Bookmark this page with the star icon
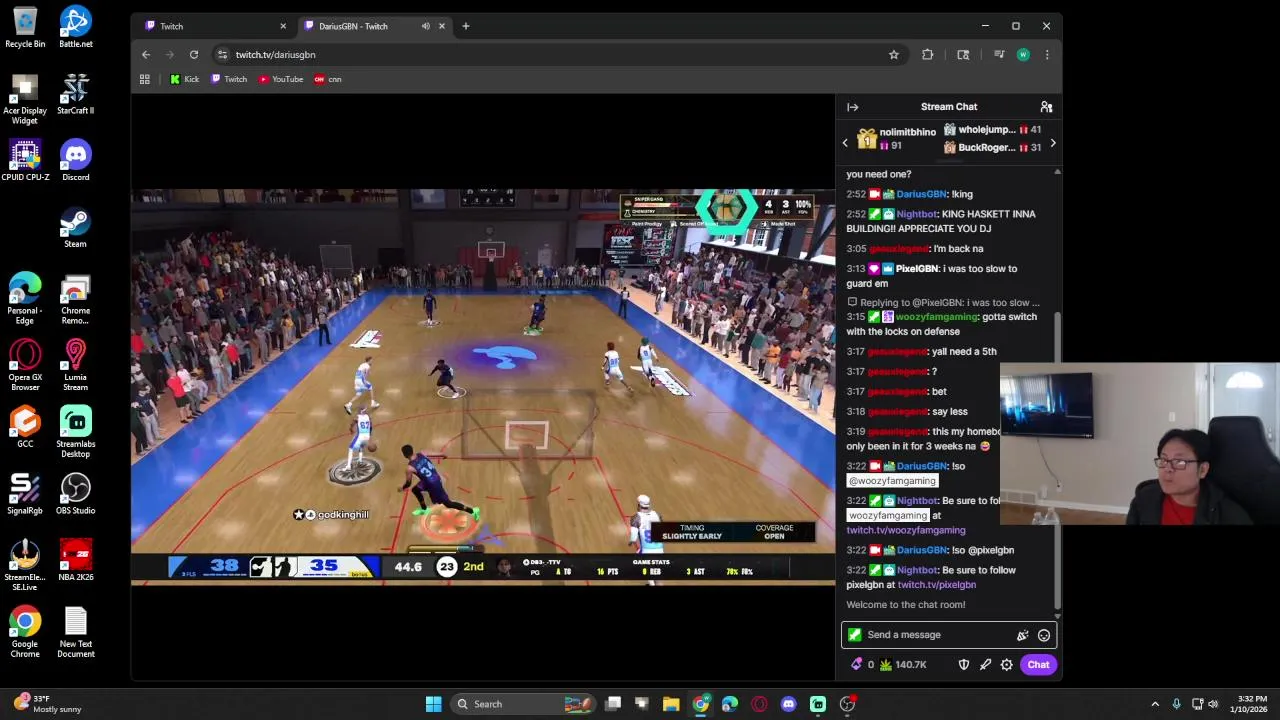This screenshot has height=720, width=1280. click(x=894, y=55)
